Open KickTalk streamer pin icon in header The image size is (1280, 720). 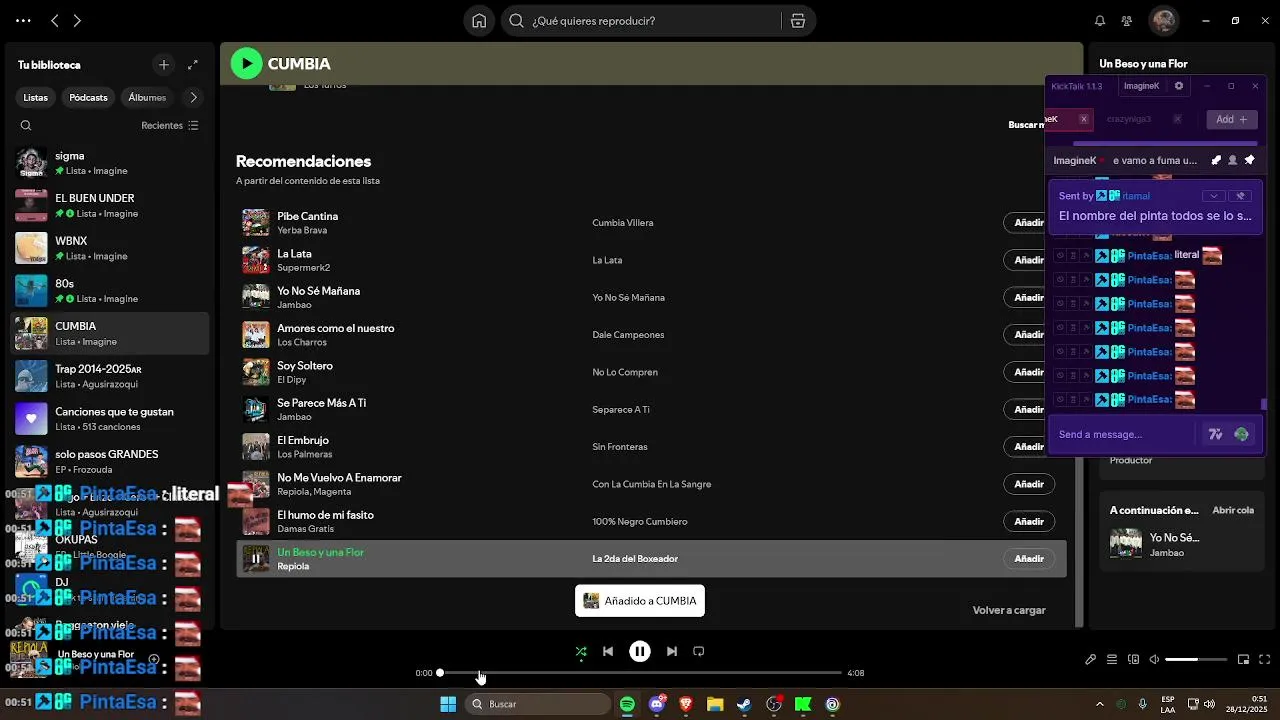(1249, 160)
